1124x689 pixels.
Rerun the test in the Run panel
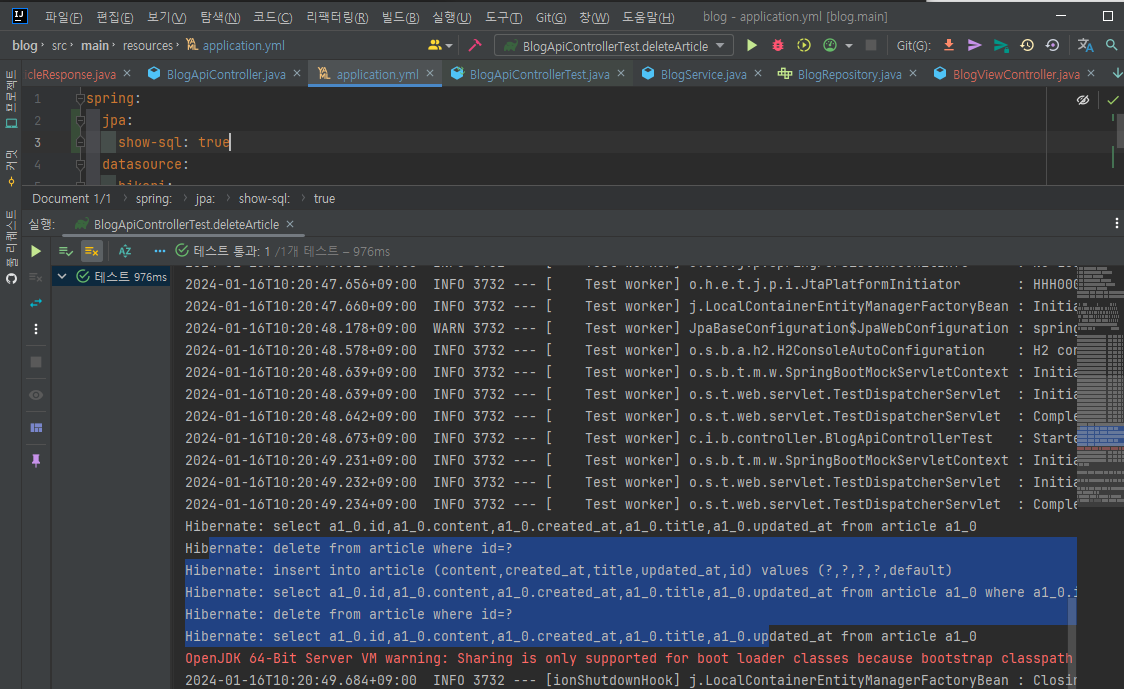(x=36, y=252)
